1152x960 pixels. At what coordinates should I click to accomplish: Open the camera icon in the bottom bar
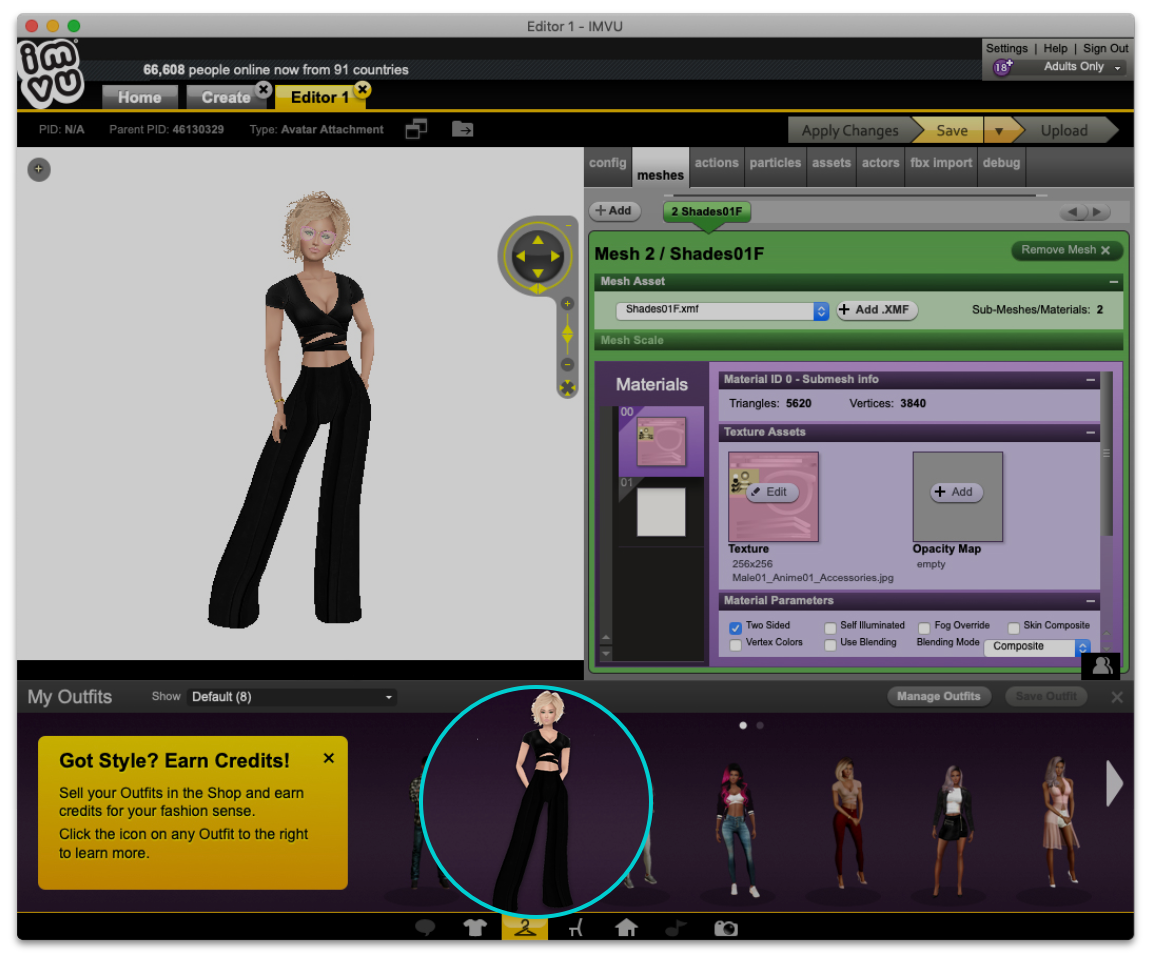click(x=726, y=928)
